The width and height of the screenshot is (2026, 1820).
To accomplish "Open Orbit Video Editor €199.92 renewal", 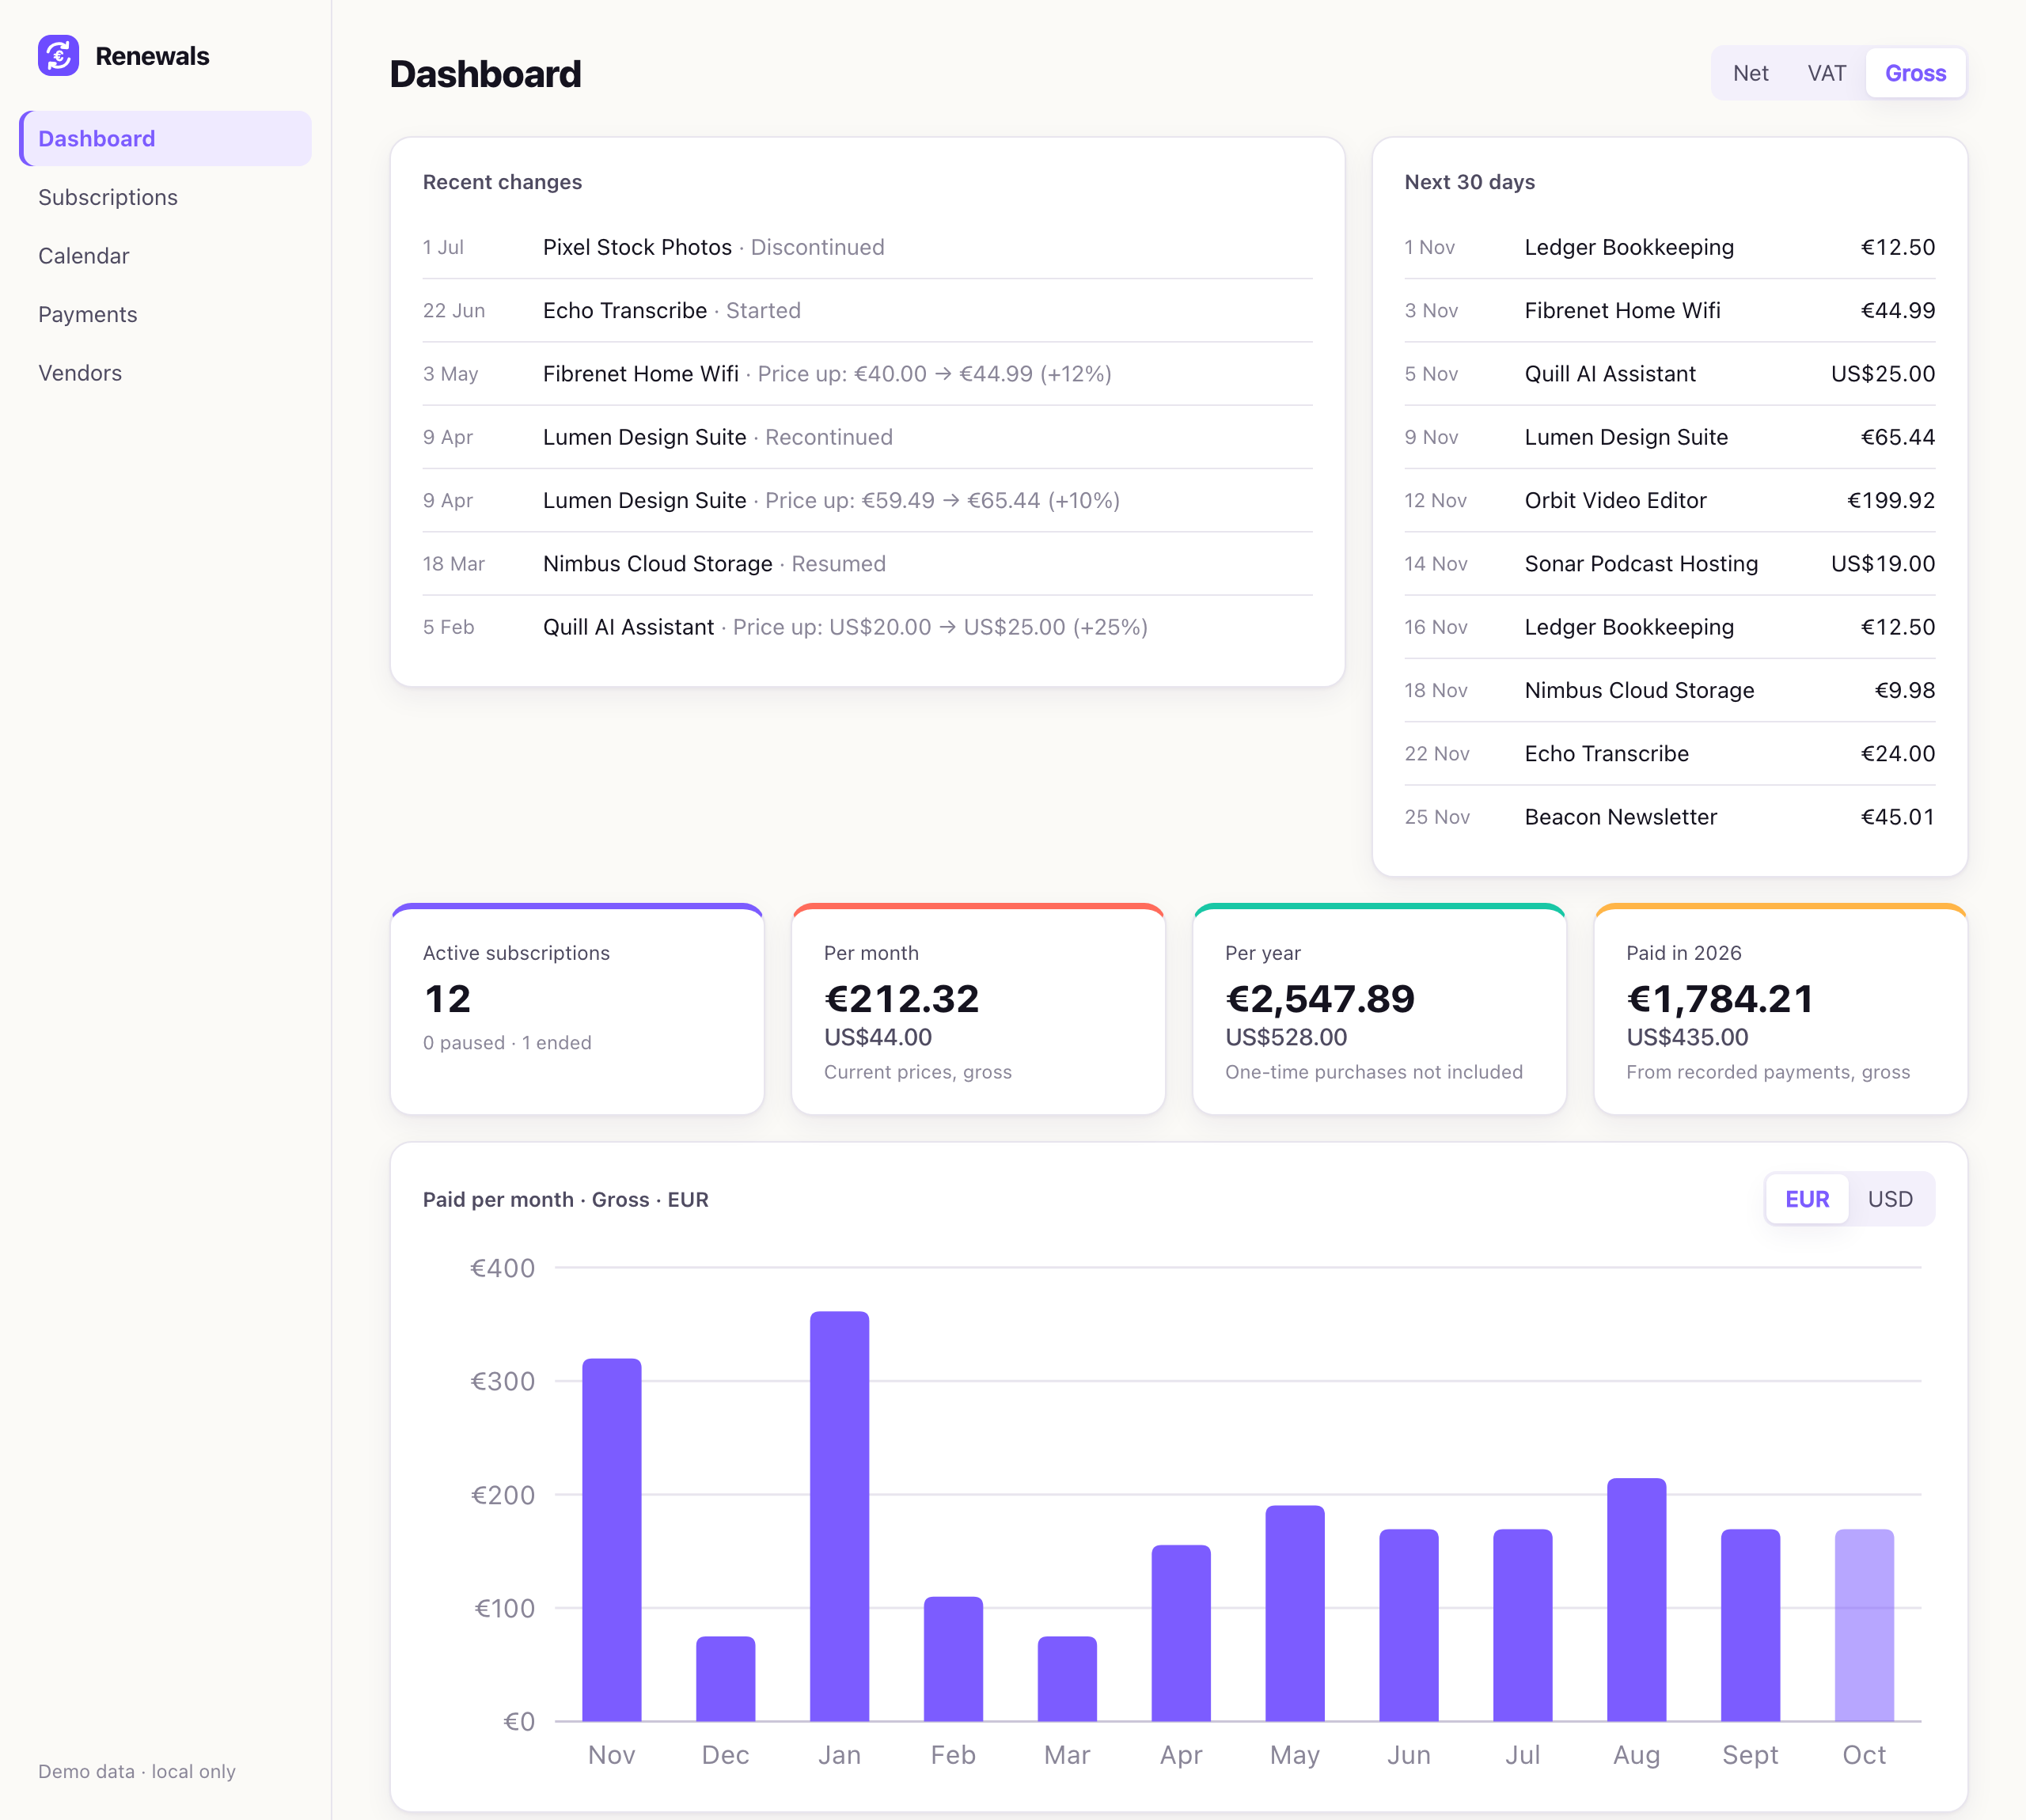I will tap(1669, 501).
